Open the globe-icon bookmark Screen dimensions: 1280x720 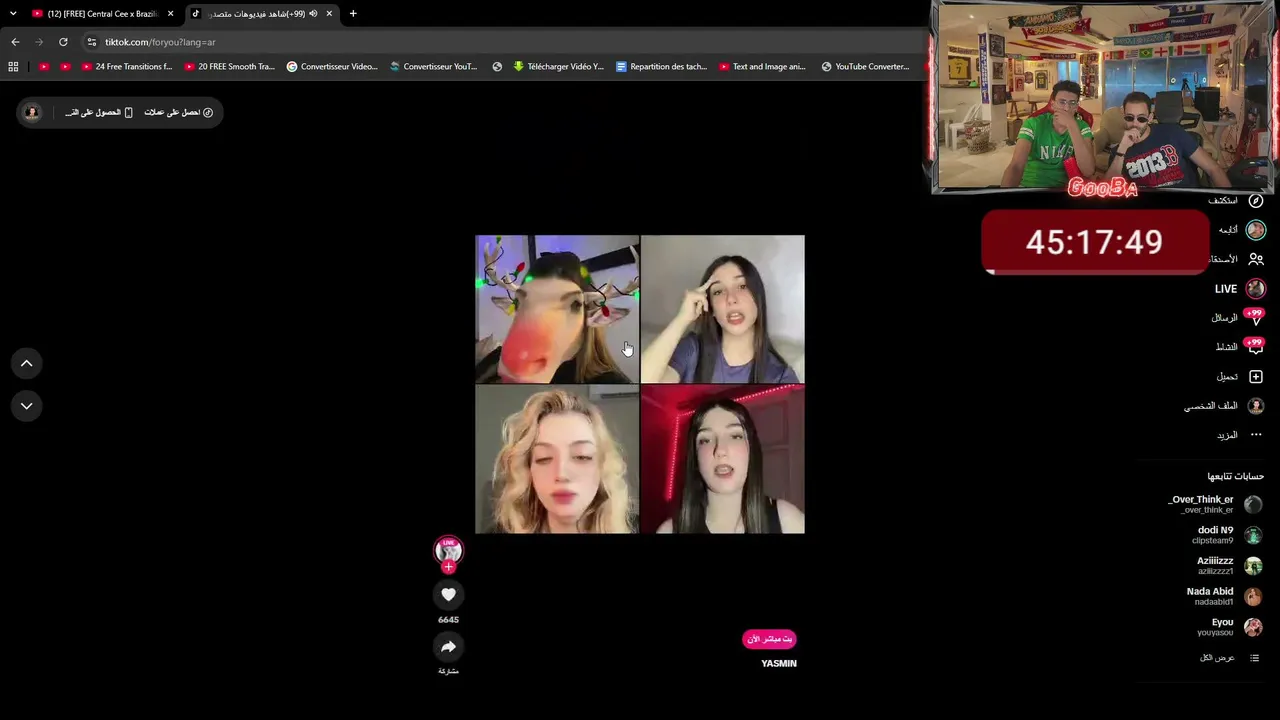[x=497, y=67]
